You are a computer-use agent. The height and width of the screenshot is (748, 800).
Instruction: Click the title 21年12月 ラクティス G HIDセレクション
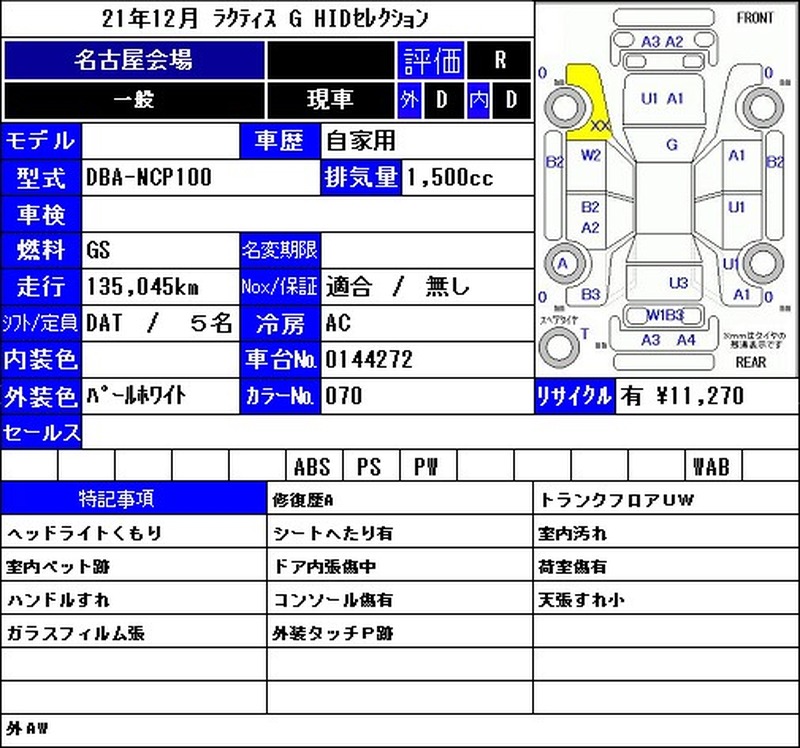point(265,19)
